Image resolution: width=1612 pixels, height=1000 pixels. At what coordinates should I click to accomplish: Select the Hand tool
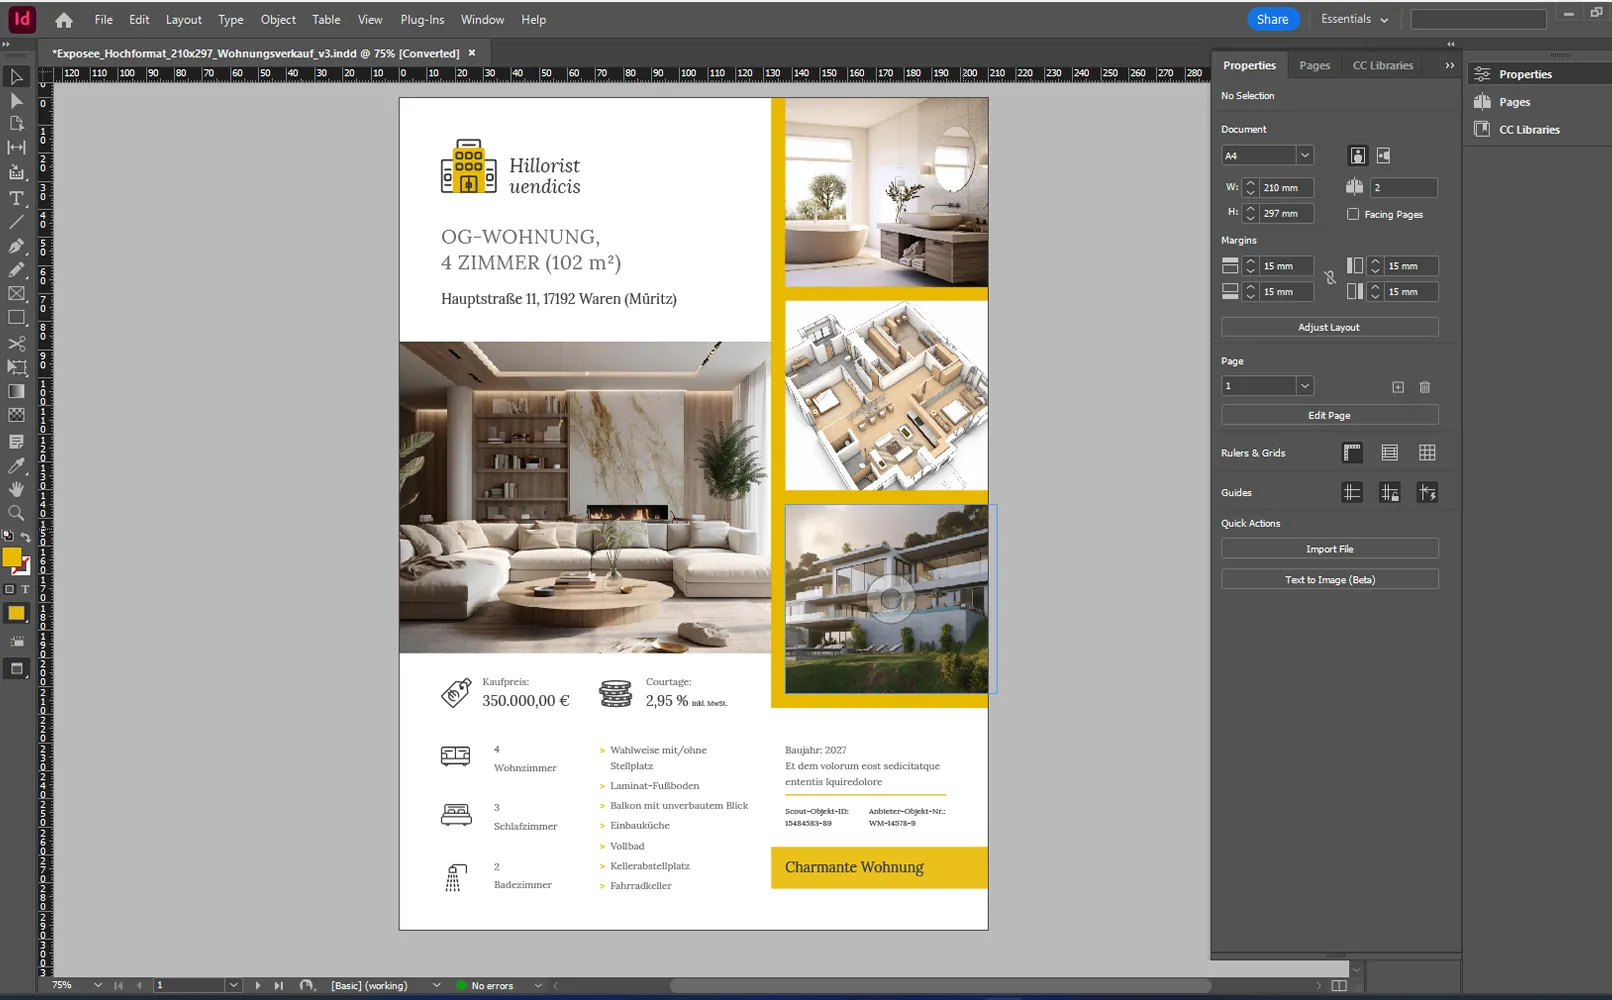point(16,489)
